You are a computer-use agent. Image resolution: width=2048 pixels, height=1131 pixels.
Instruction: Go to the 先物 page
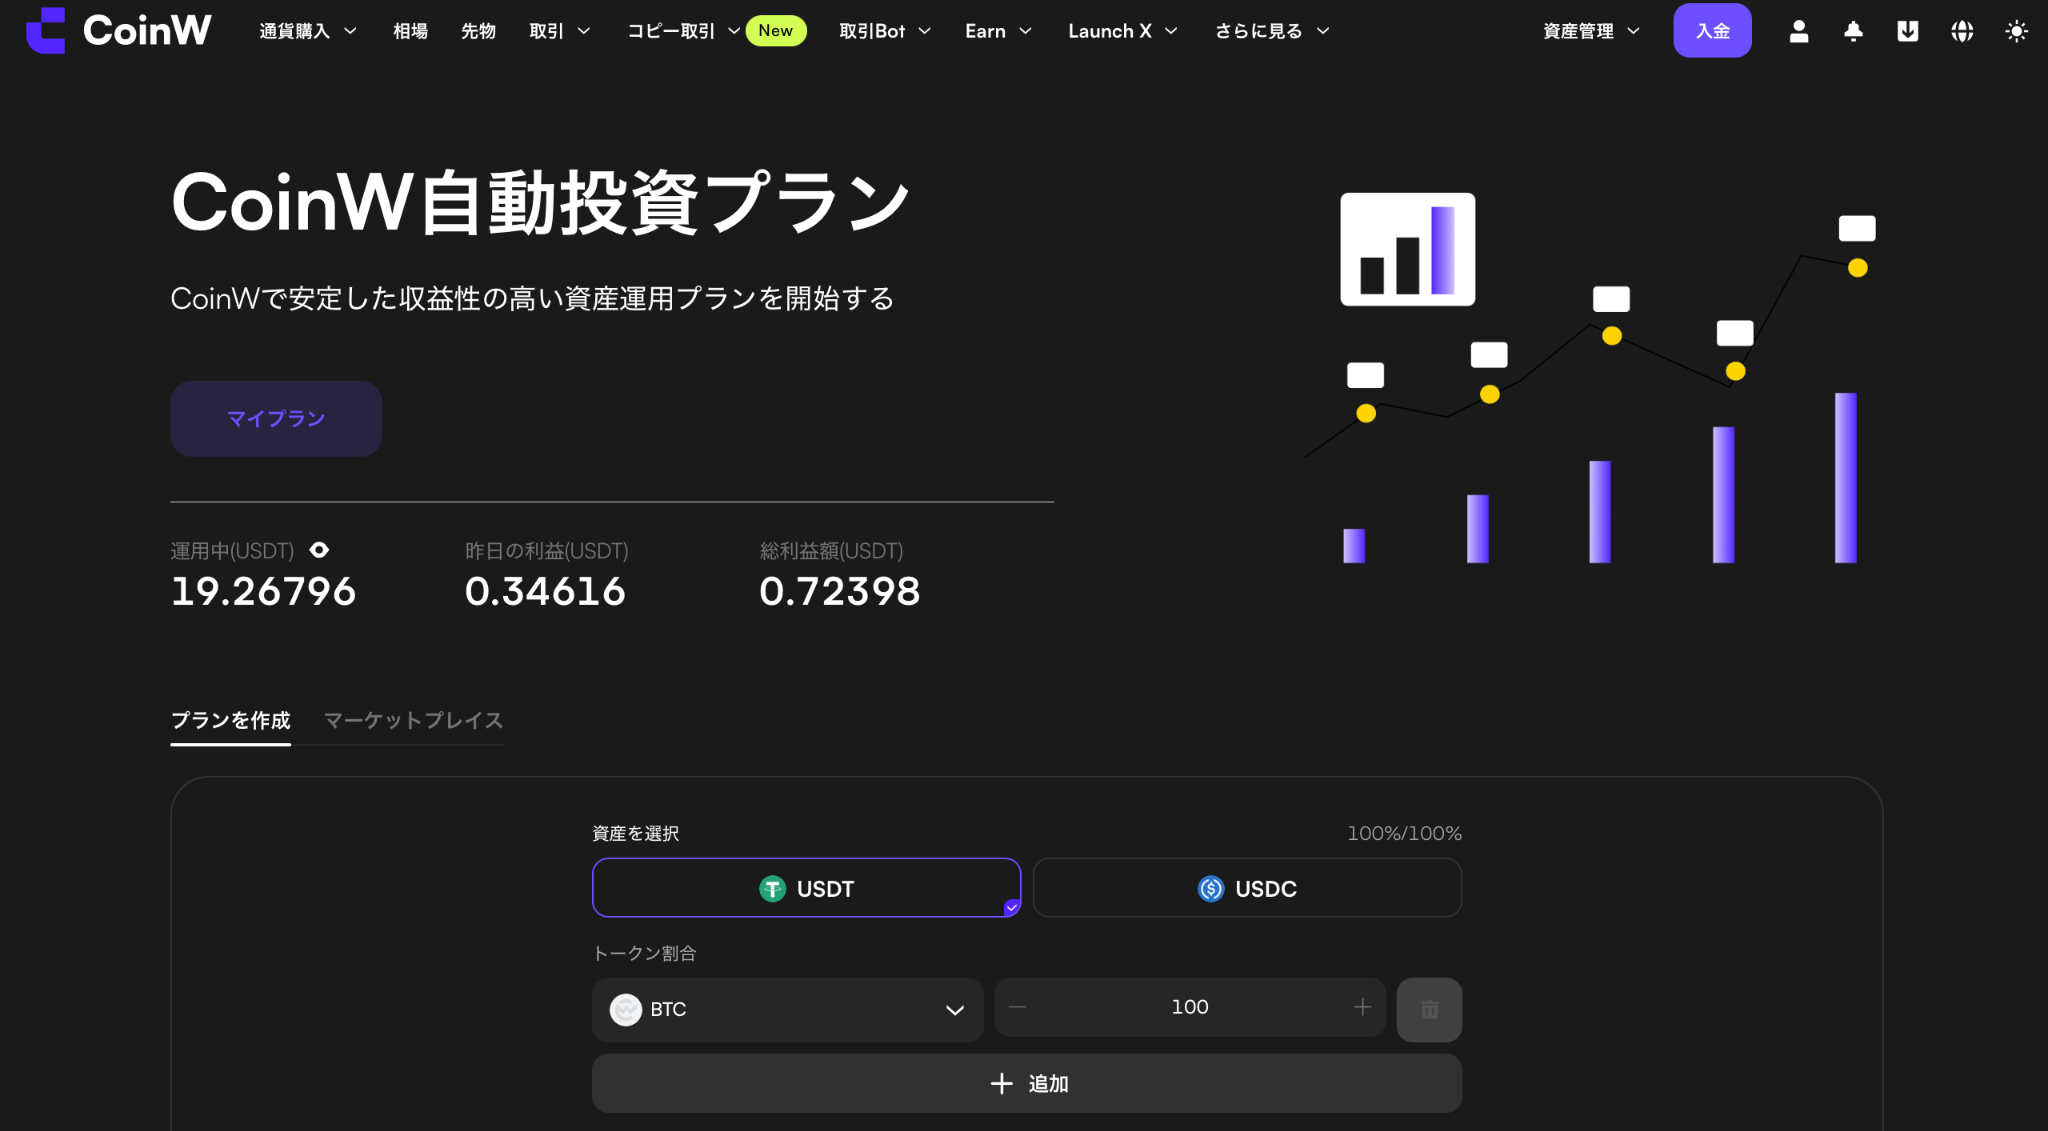tap(478, 31)
